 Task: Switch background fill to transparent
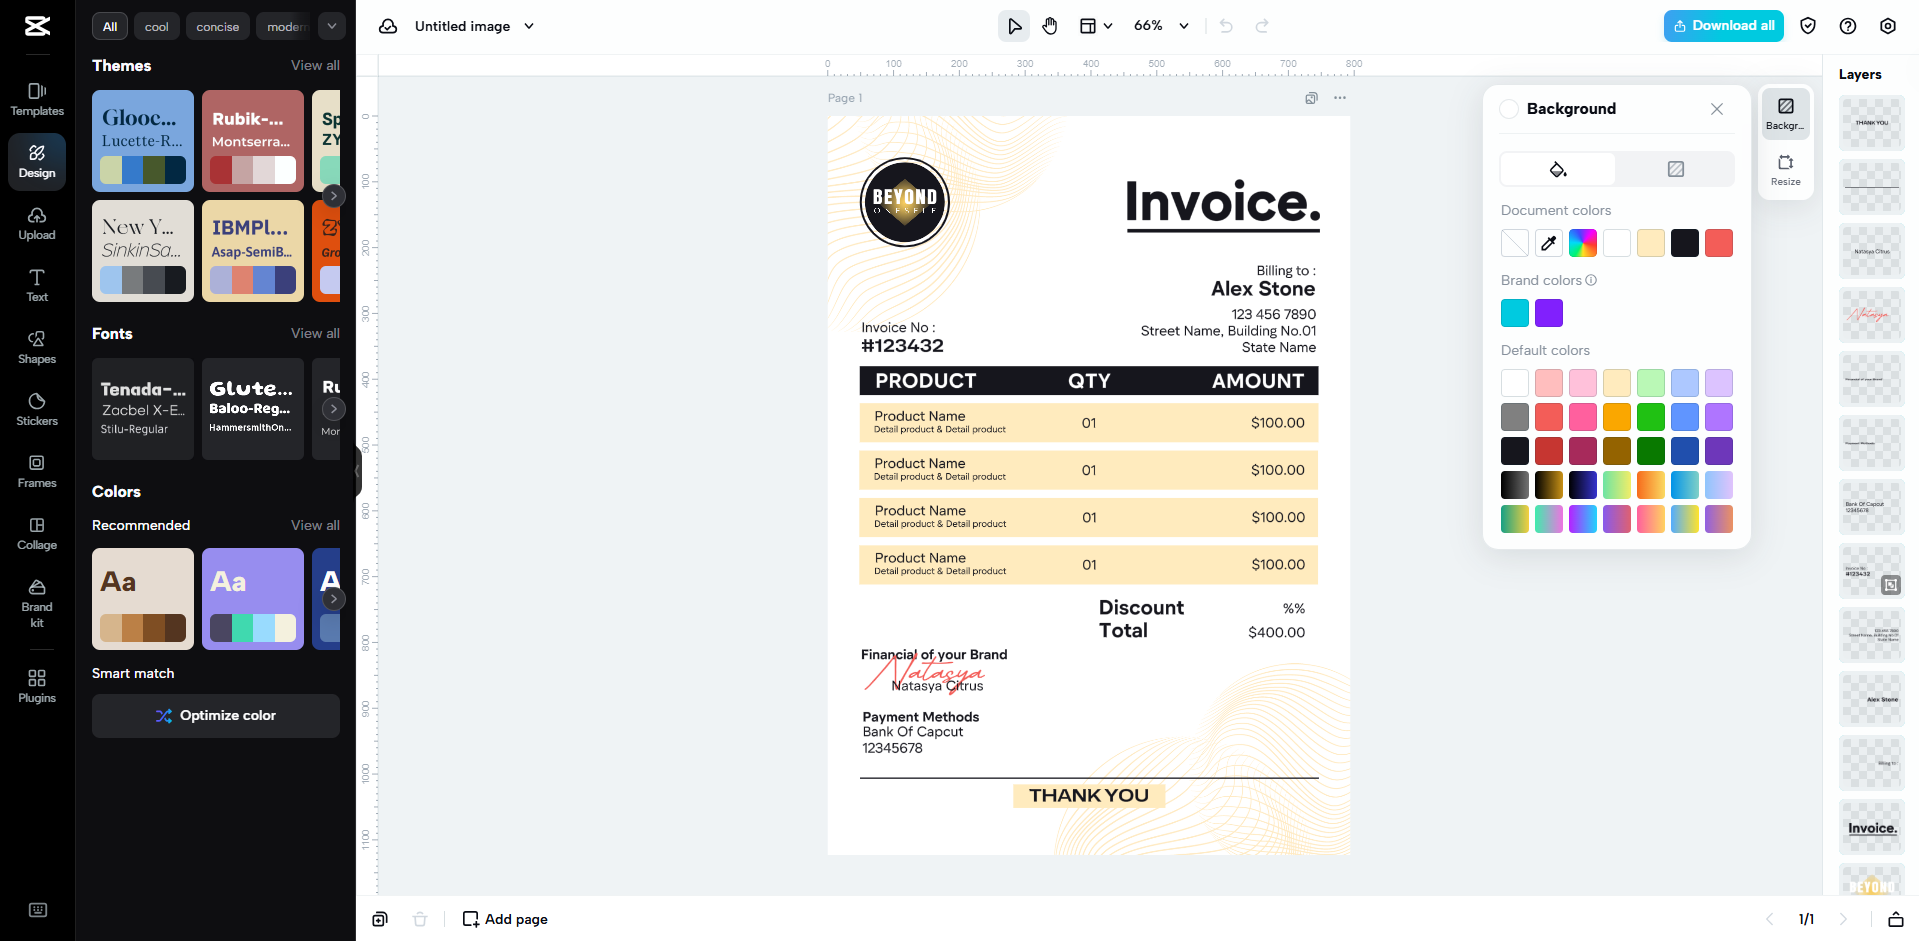pyautogui.click(x=1675, y=169)
